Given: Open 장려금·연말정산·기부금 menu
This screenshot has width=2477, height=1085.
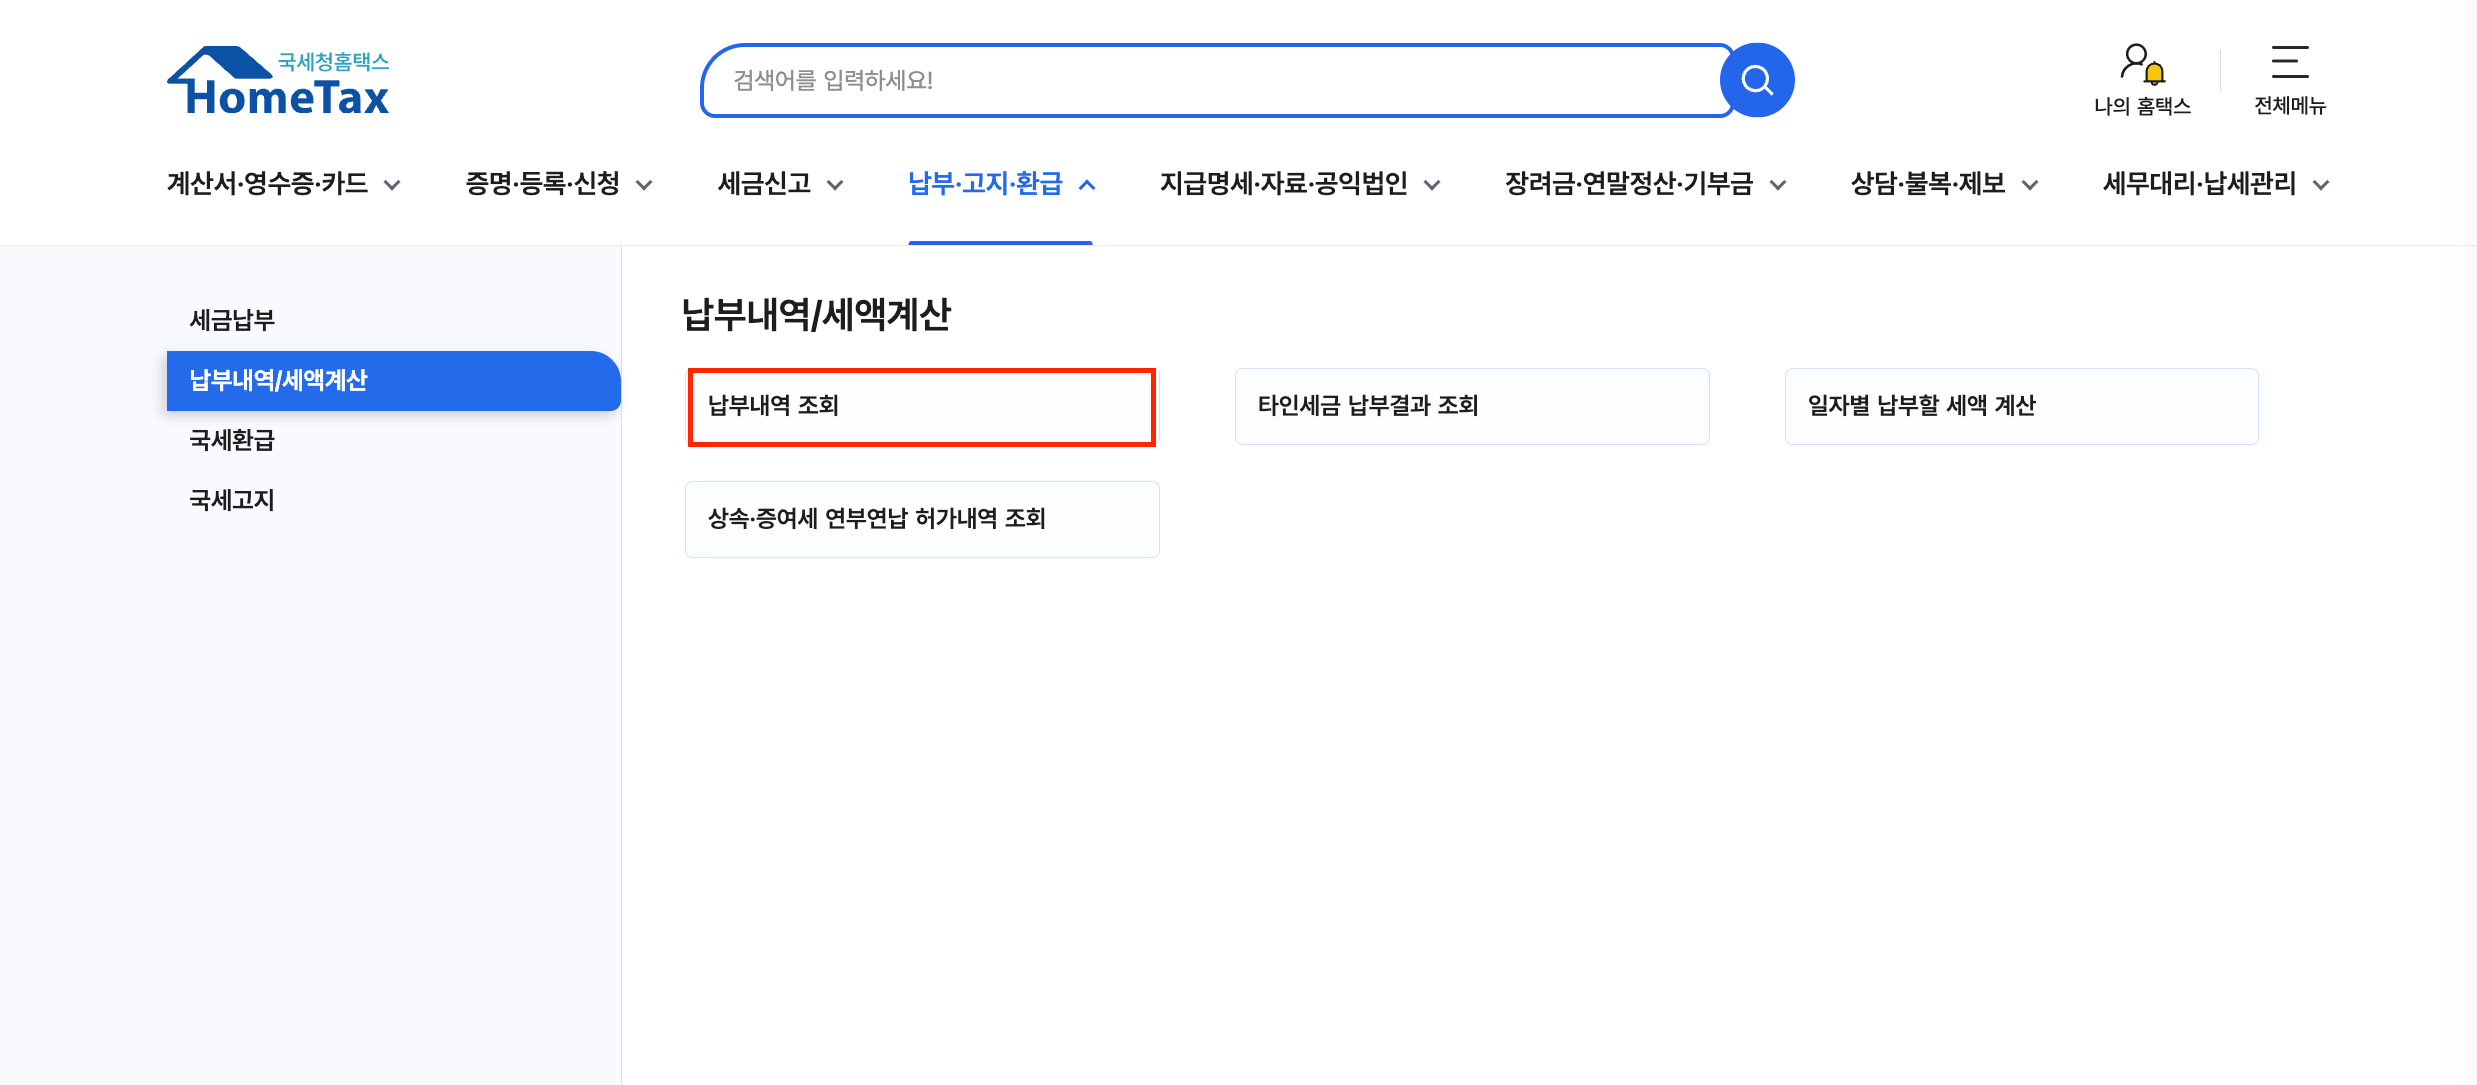Looking at the screenshot, I should coord(1628,184).
